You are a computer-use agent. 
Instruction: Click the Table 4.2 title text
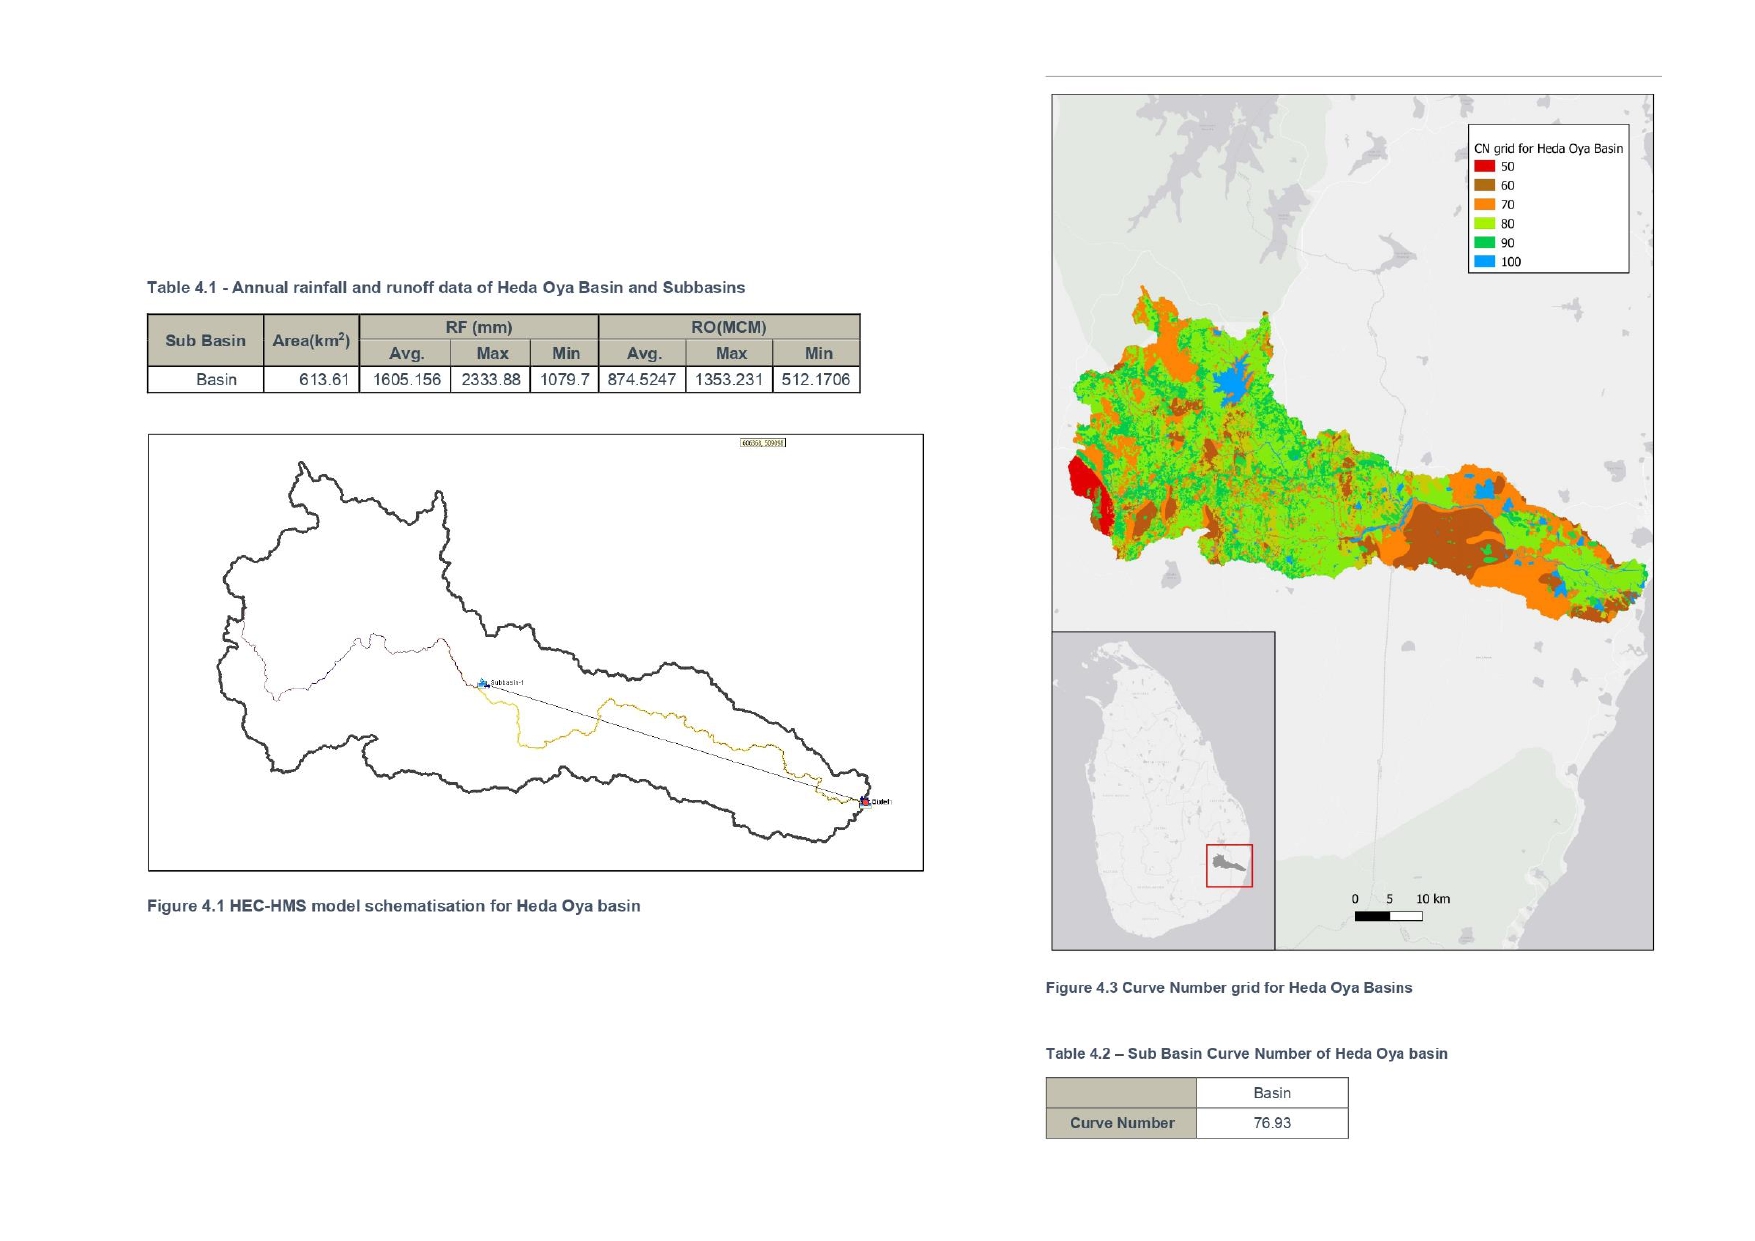coord(1246,1053)
